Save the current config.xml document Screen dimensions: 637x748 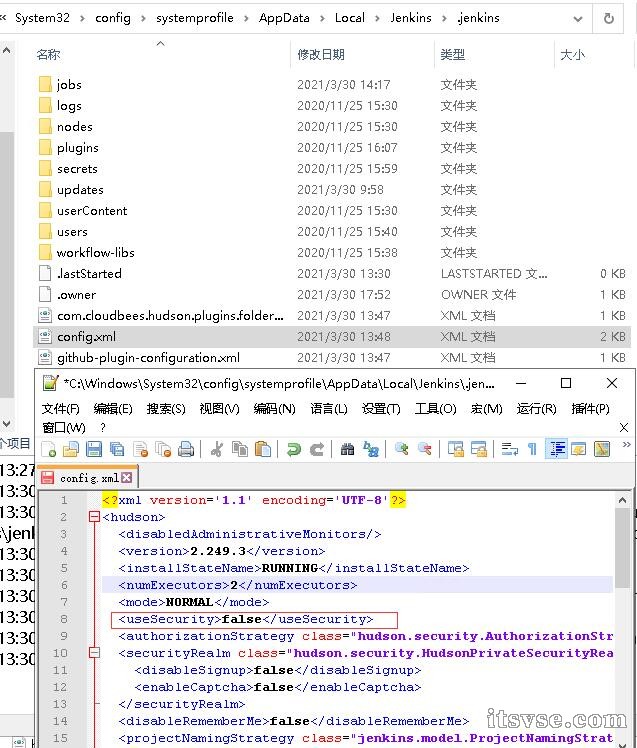coord(94,449)
